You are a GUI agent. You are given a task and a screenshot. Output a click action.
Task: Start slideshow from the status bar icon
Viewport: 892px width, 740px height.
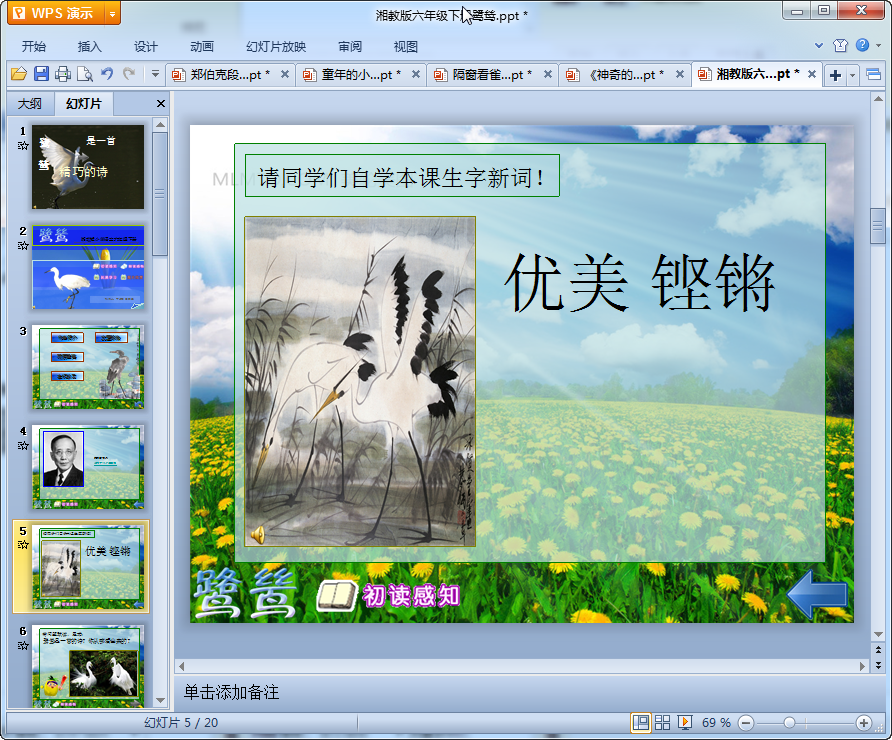[x=685, y=723]
